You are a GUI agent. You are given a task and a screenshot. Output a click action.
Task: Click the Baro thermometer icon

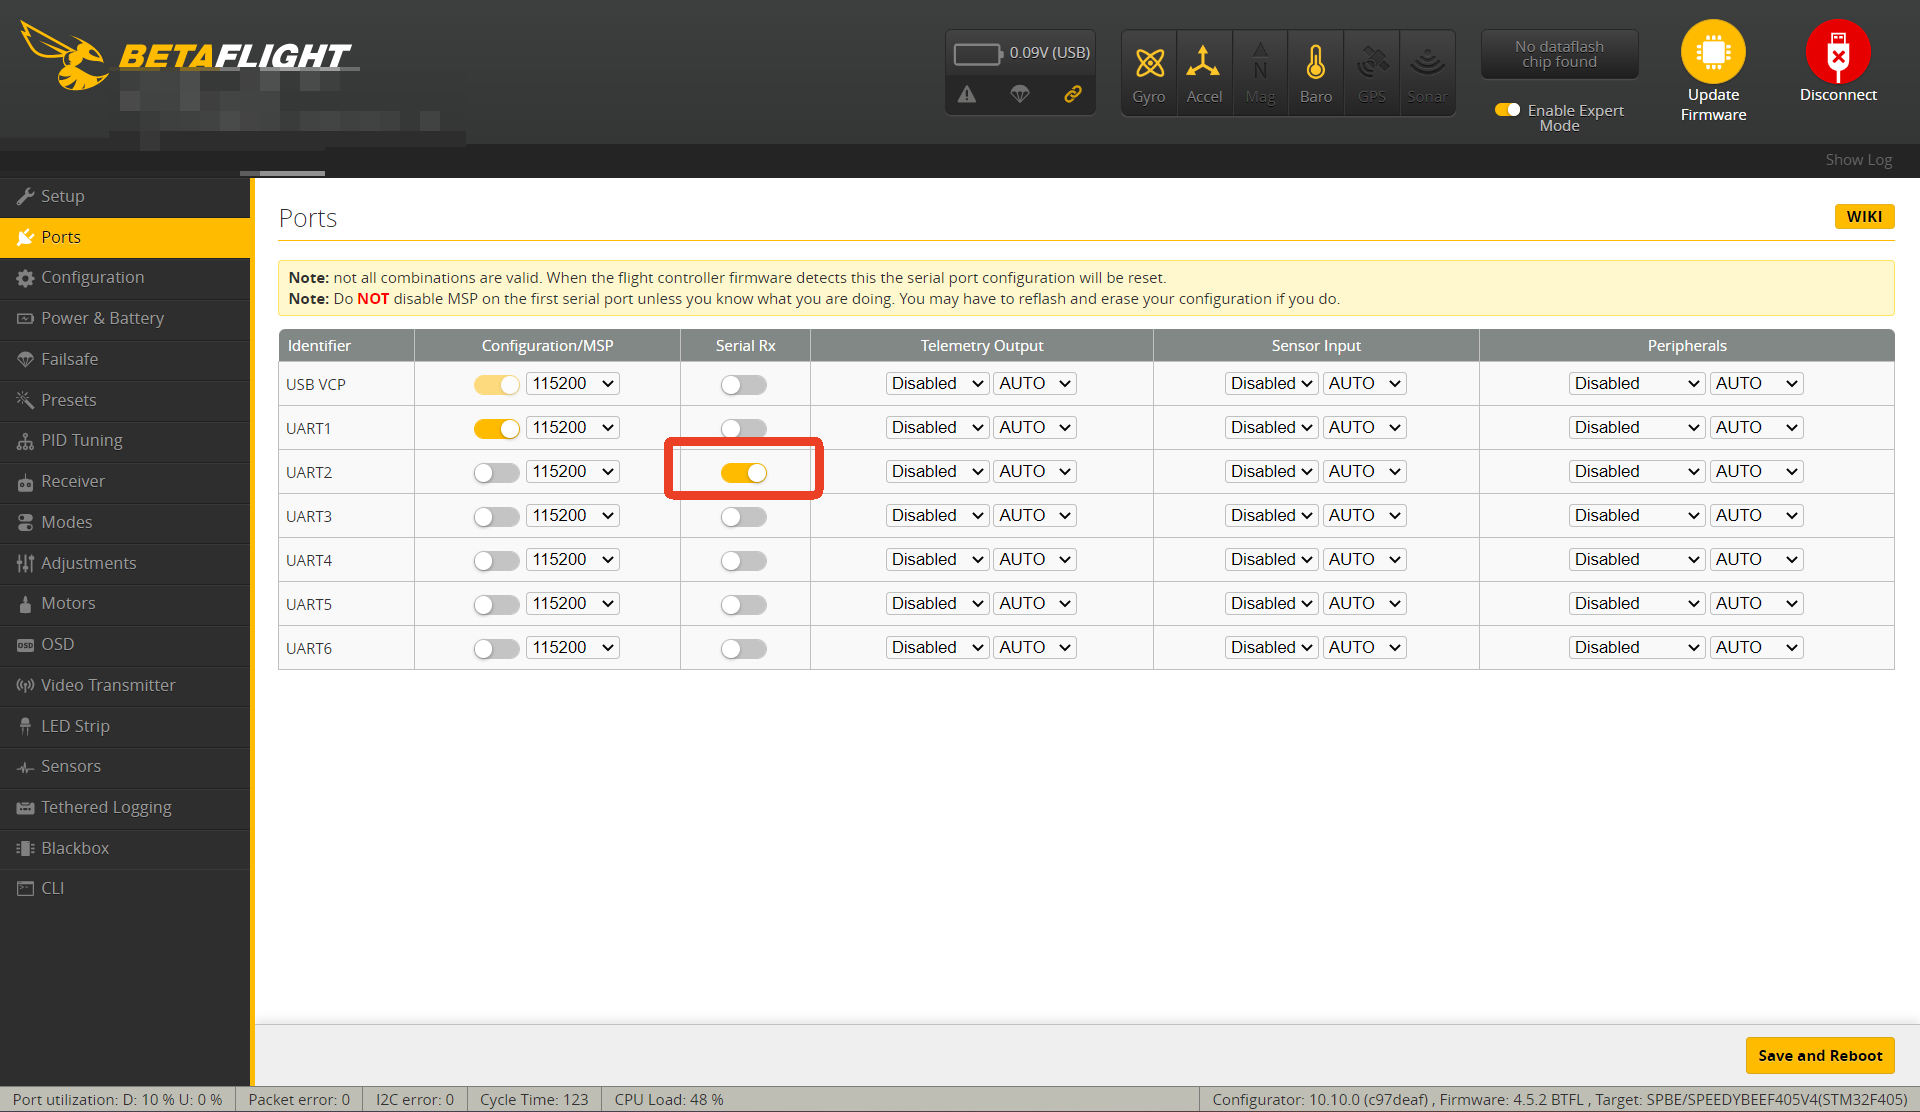tap(1315, 64)
